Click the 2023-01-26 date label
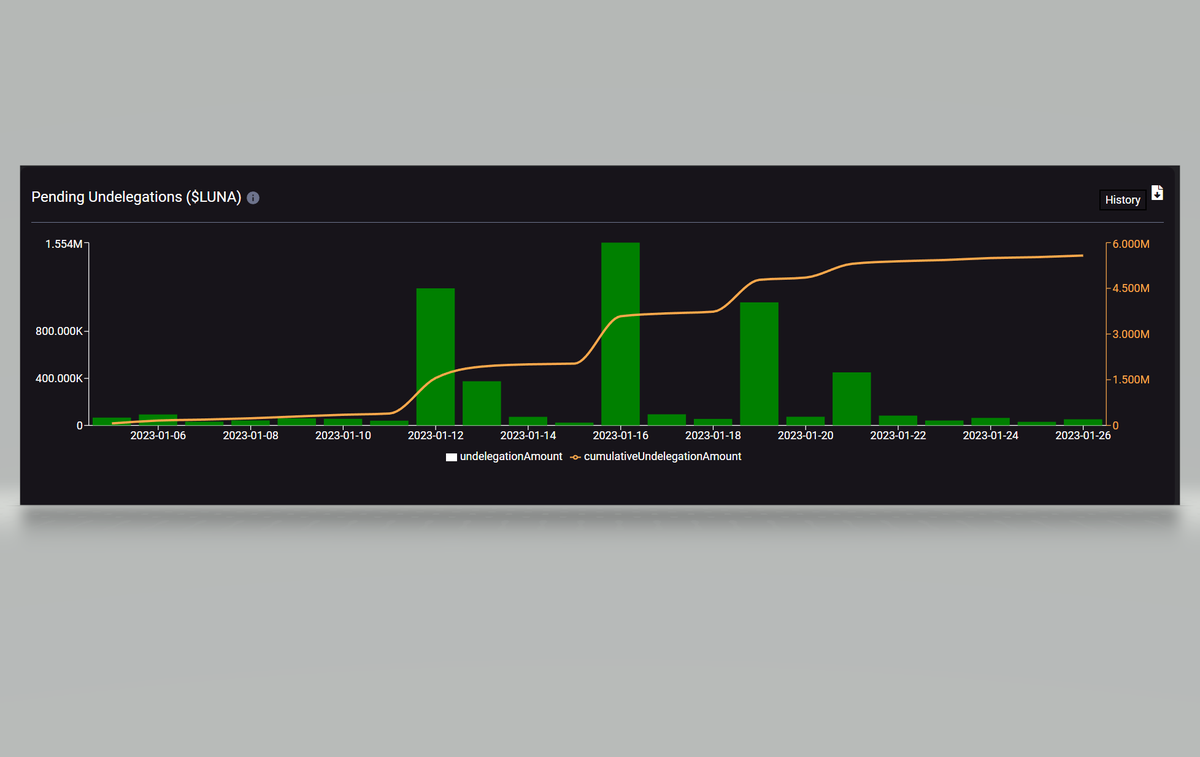This screenshot has height=757, width=1200. pyautogui.click(x=1083, y=436)
